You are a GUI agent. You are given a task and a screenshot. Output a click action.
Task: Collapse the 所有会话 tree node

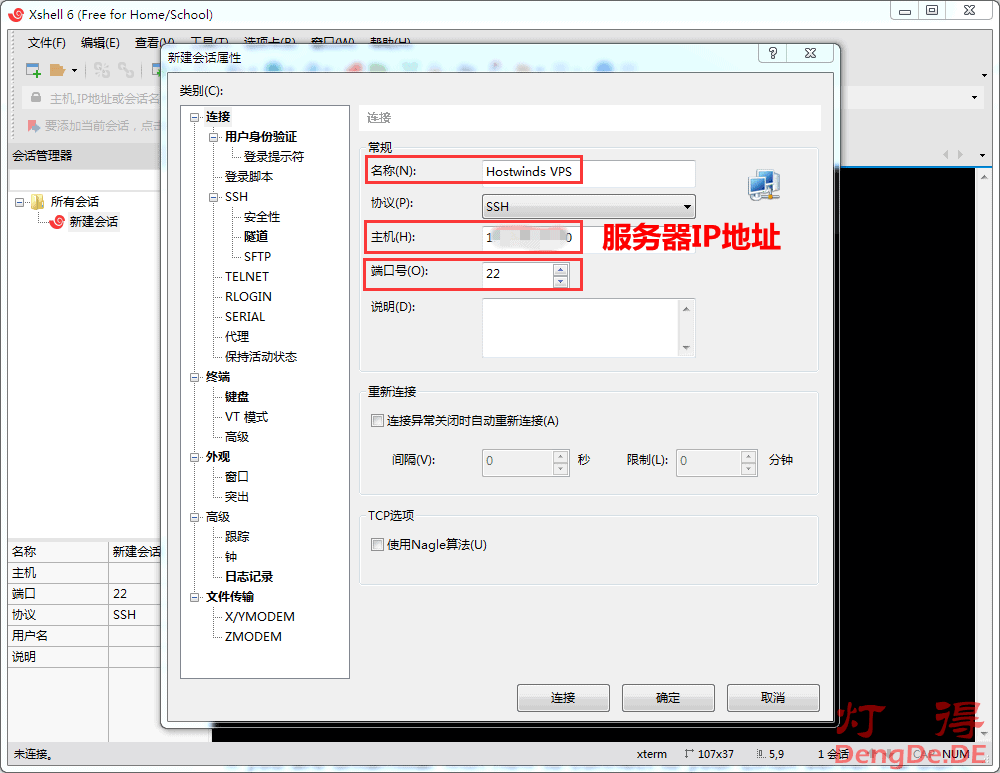click(x=20, y=202)
